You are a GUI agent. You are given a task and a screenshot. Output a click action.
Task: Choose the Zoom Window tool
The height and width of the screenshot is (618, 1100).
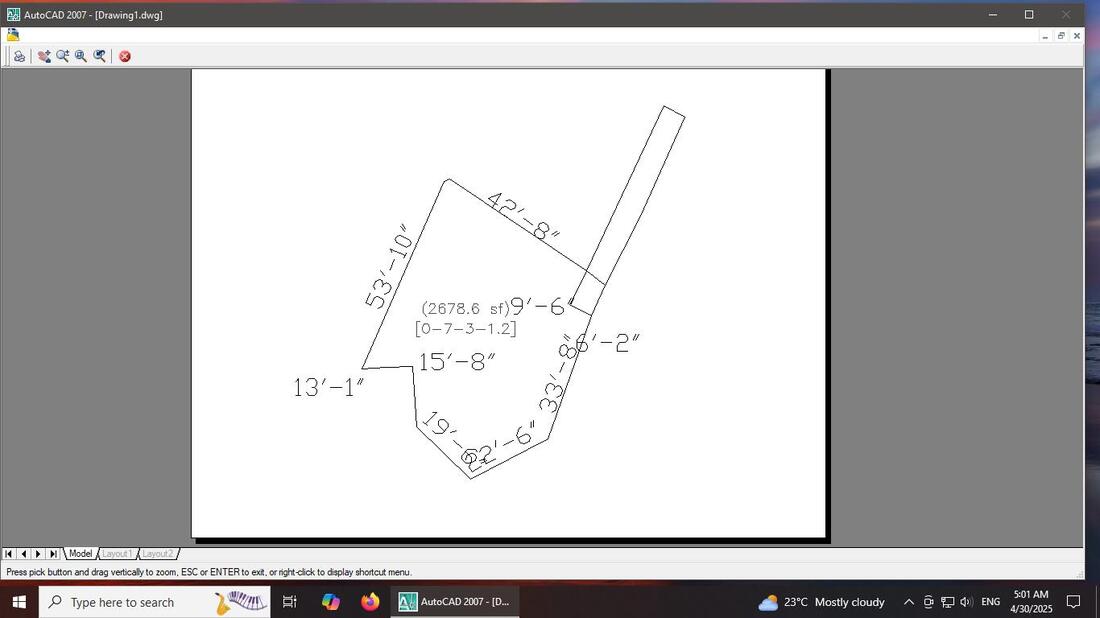click(81, 56)
